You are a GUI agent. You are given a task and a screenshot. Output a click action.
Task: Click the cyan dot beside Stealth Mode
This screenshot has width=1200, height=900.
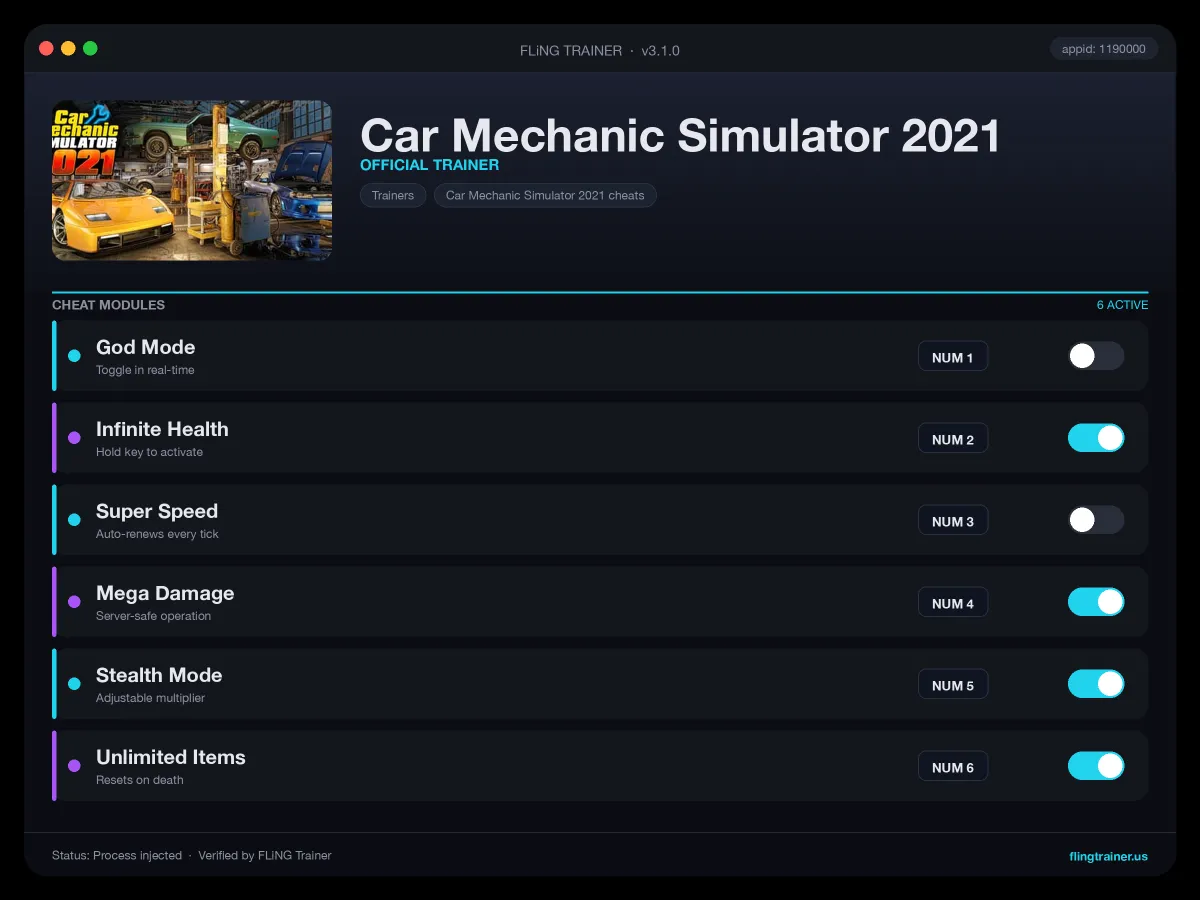pyautogui.click(x=74, y=684)
